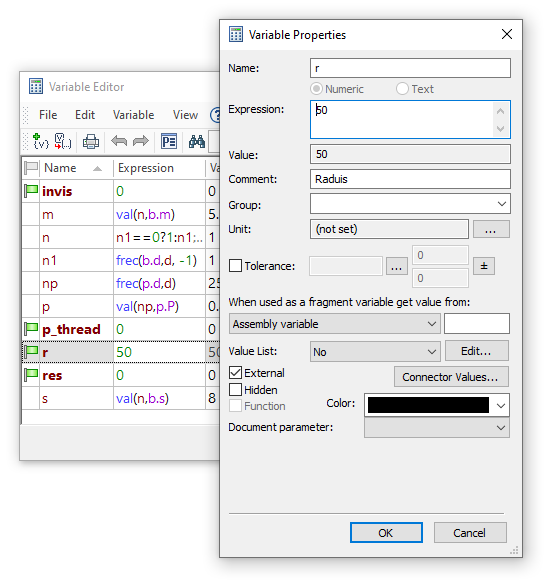Open the Group dropdown

pyautogui.click(x=410, y=204)
